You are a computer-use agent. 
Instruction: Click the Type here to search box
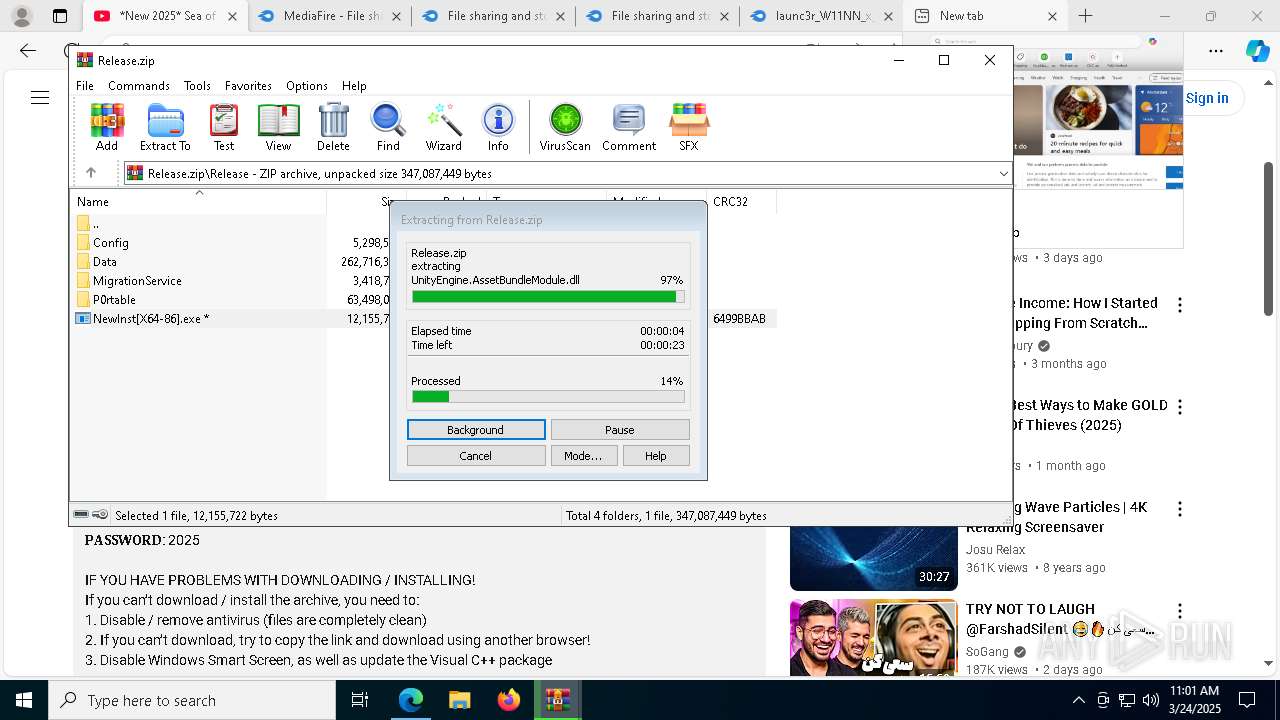pos(192,700)
